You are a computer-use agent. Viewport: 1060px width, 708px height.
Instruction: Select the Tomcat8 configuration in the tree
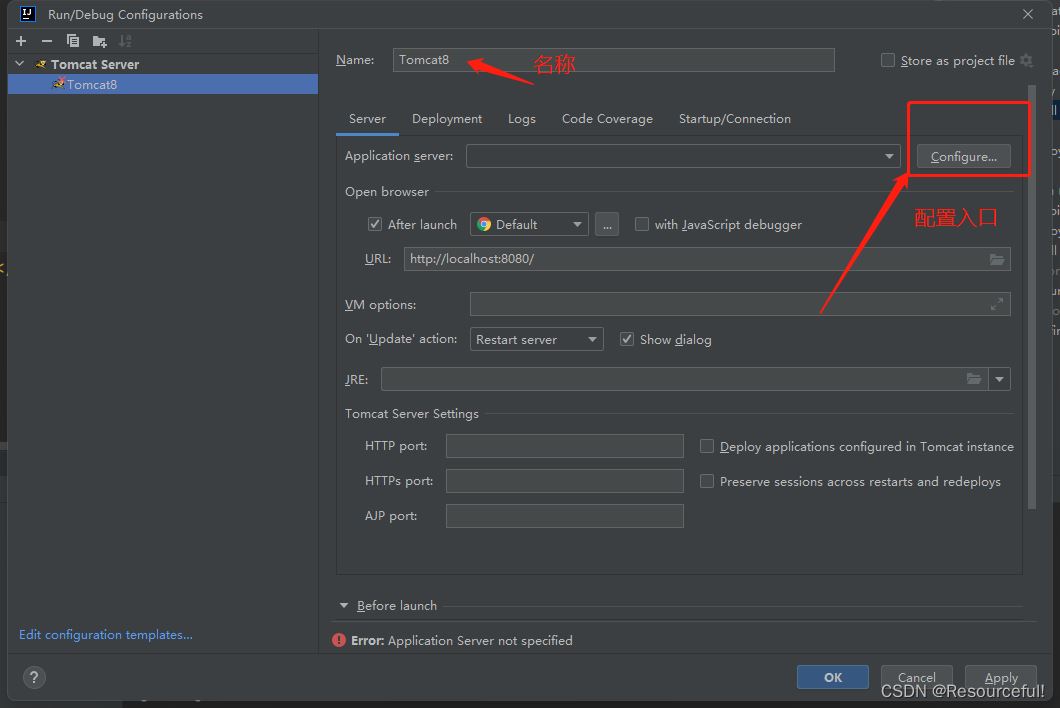coord(163,84)
